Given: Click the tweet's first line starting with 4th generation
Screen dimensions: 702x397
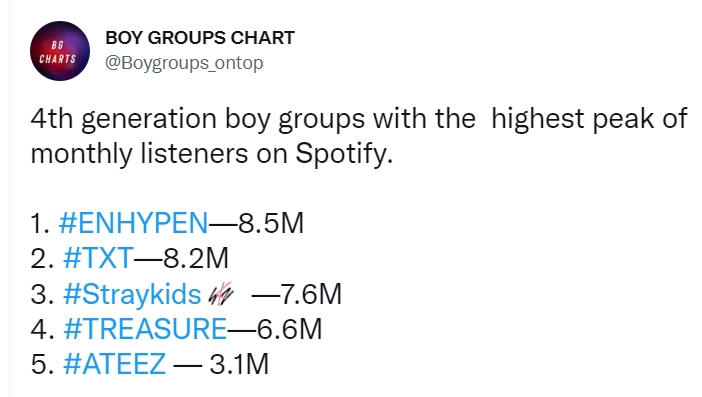Looking at the screenshot, I should pos(359,120).
